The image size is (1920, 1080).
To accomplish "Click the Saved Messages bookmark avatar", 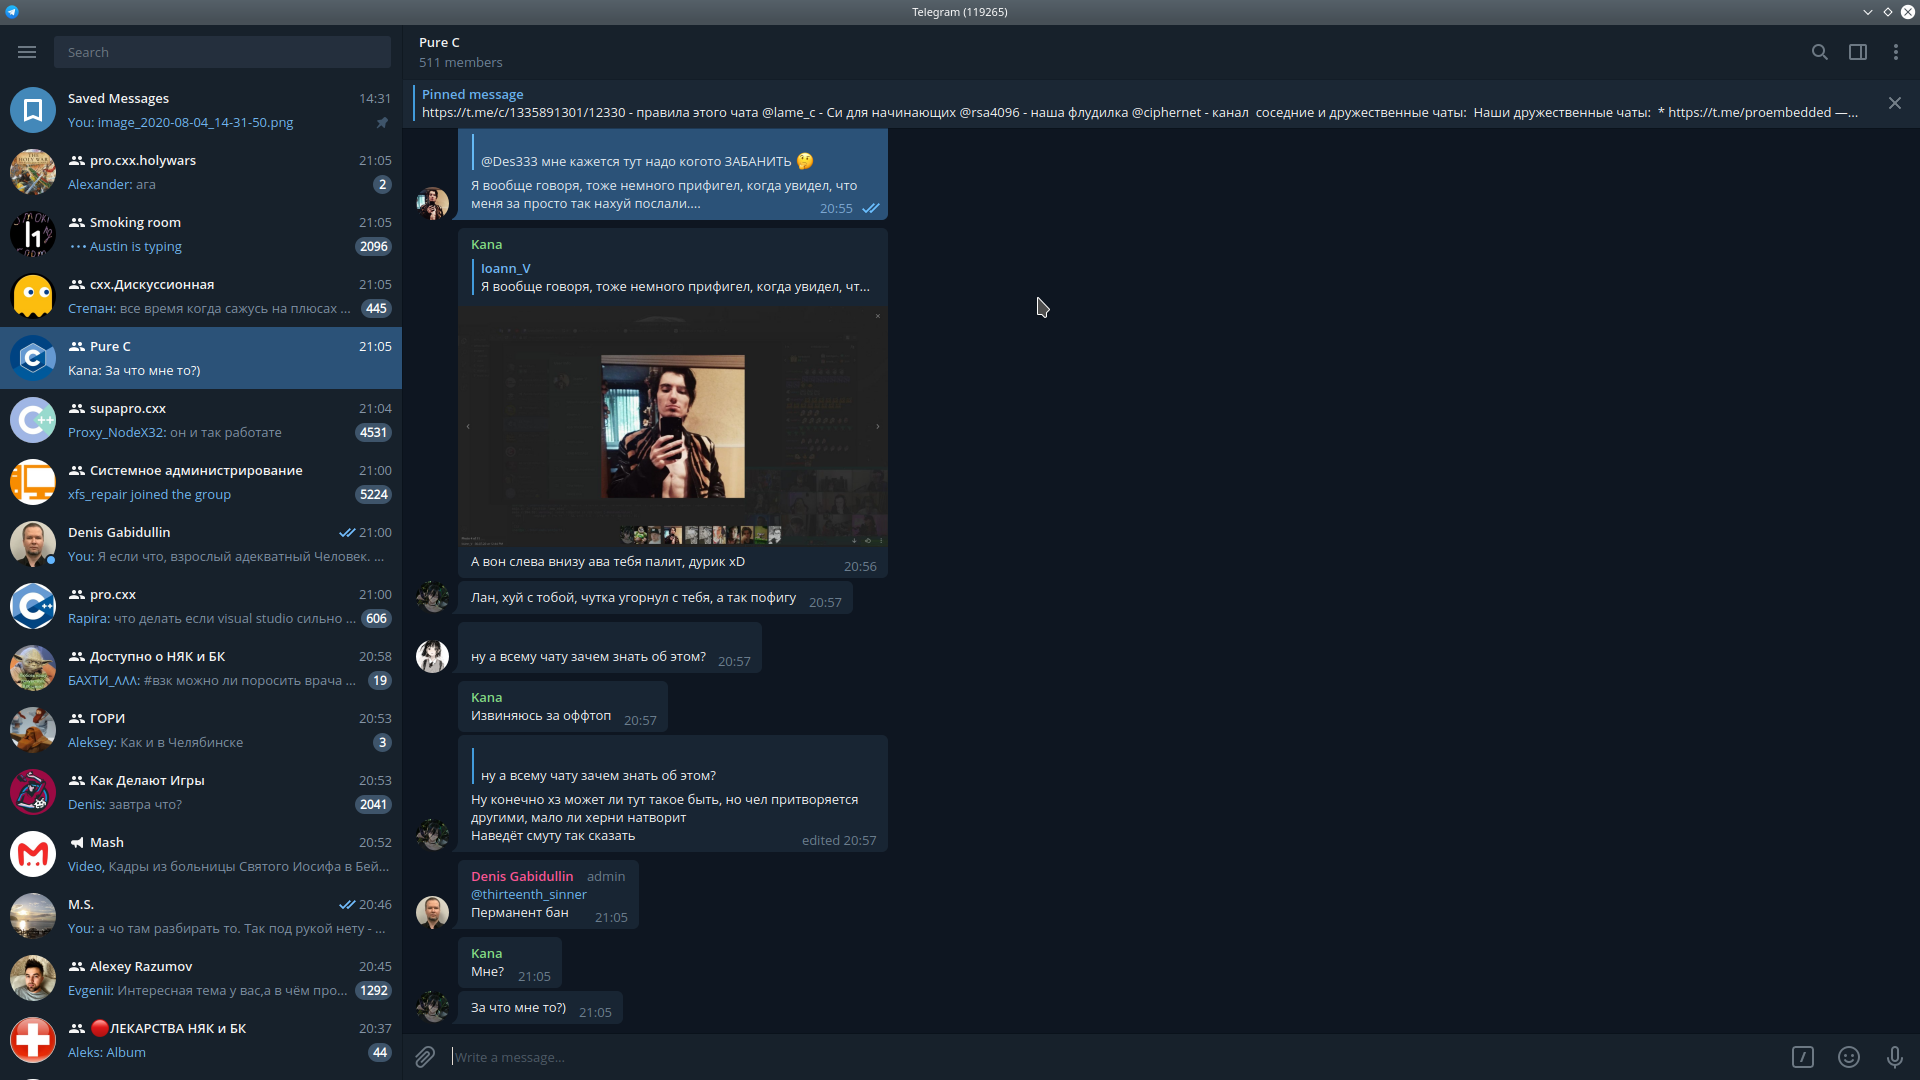I will pos(33,110).
